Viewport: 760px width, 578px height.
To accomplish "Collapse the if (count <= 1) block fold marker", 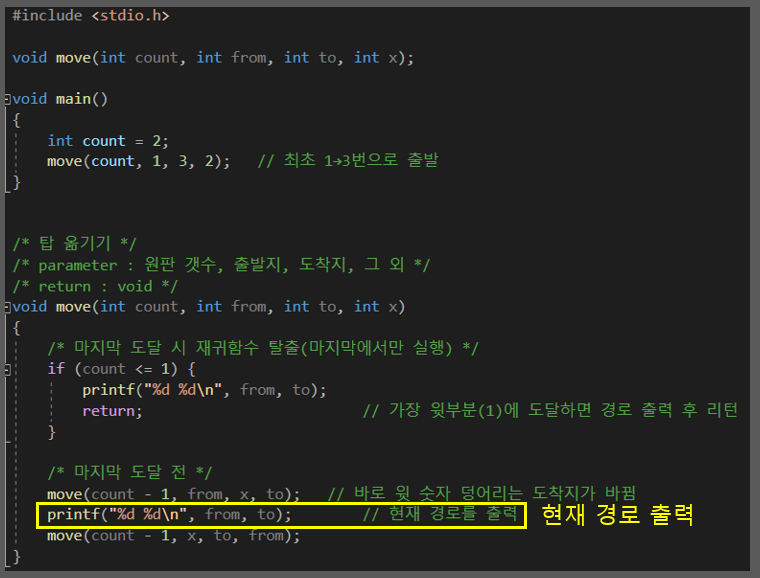I will pos(7,370).
